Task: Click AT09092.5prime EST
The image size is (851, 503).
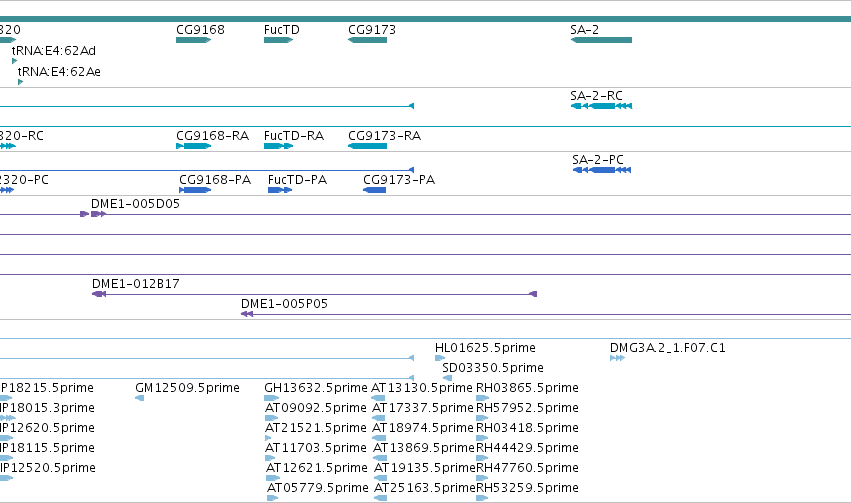Action: 271,418
